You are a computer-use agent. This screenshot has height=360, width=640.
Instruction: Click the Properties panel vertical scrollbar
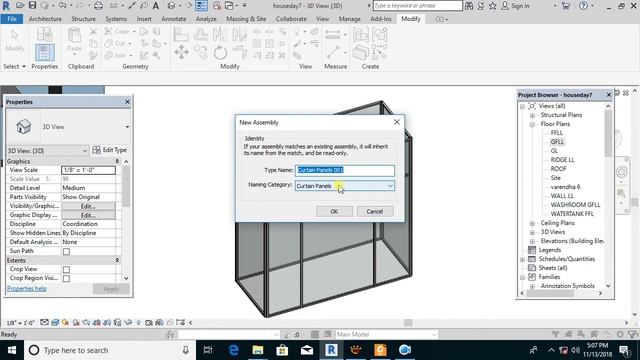(126, 186)
